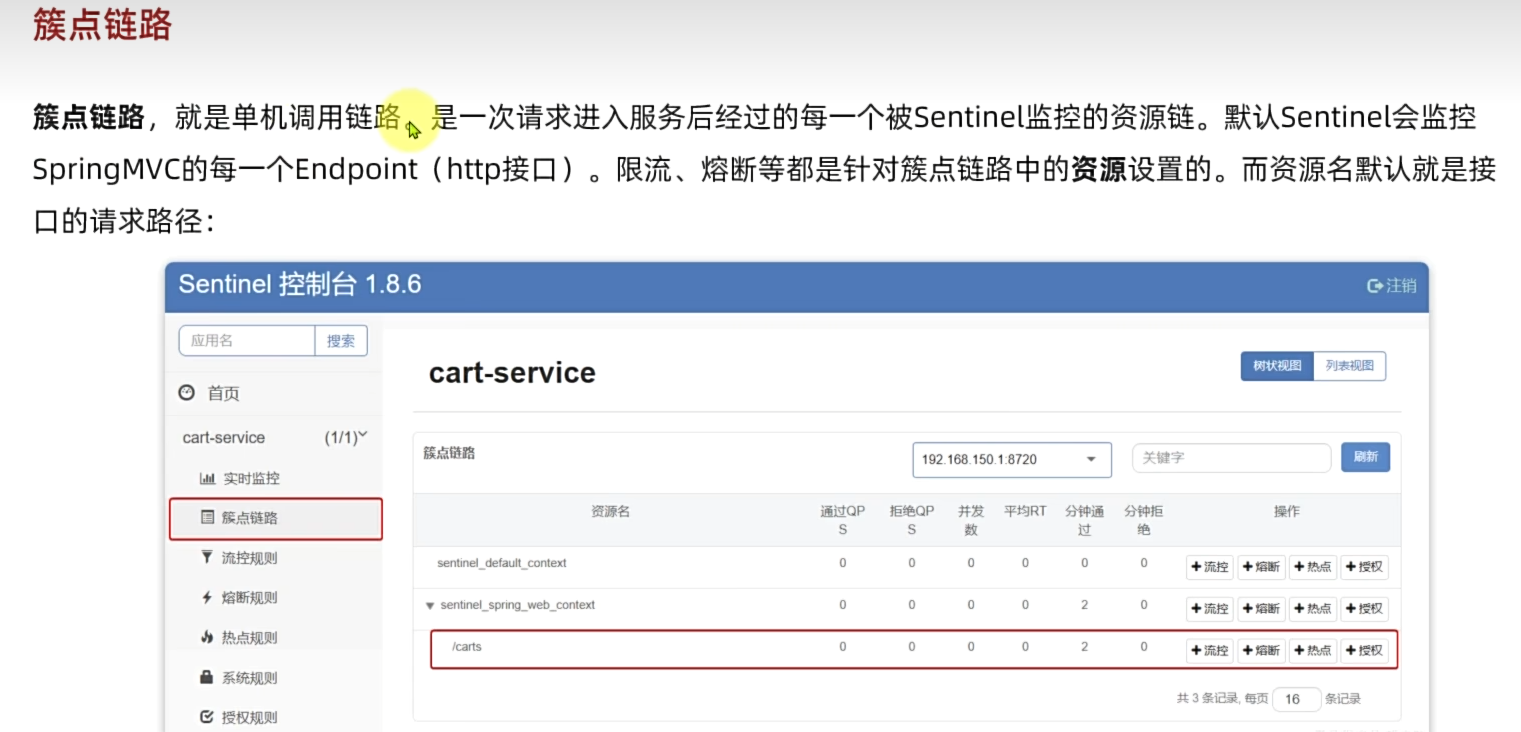Add 流控 rule for /carts
Screen dimensions: 1521x732
pos(1210,650)
